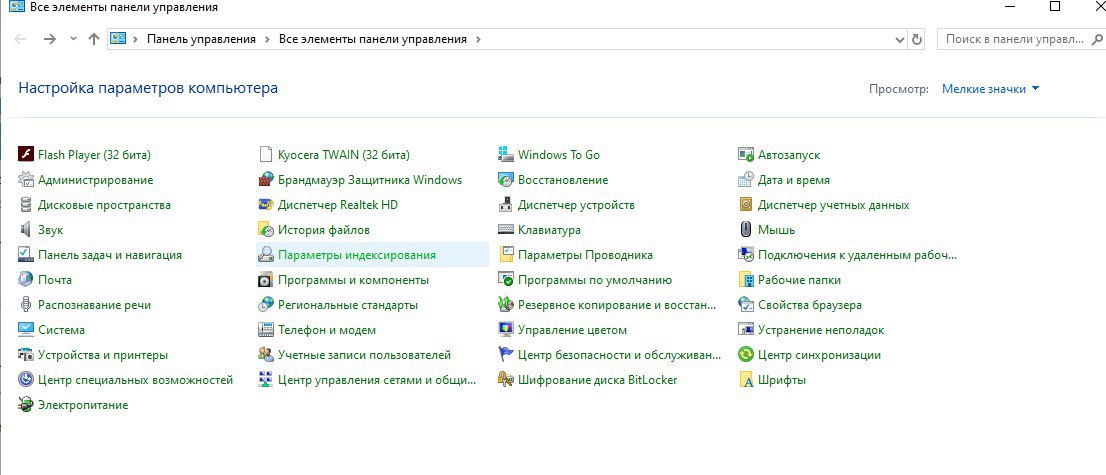The width and height of the screenshot is (1106, 475).
Task: Open Свойства браузера link
Action: pos(810,305)
